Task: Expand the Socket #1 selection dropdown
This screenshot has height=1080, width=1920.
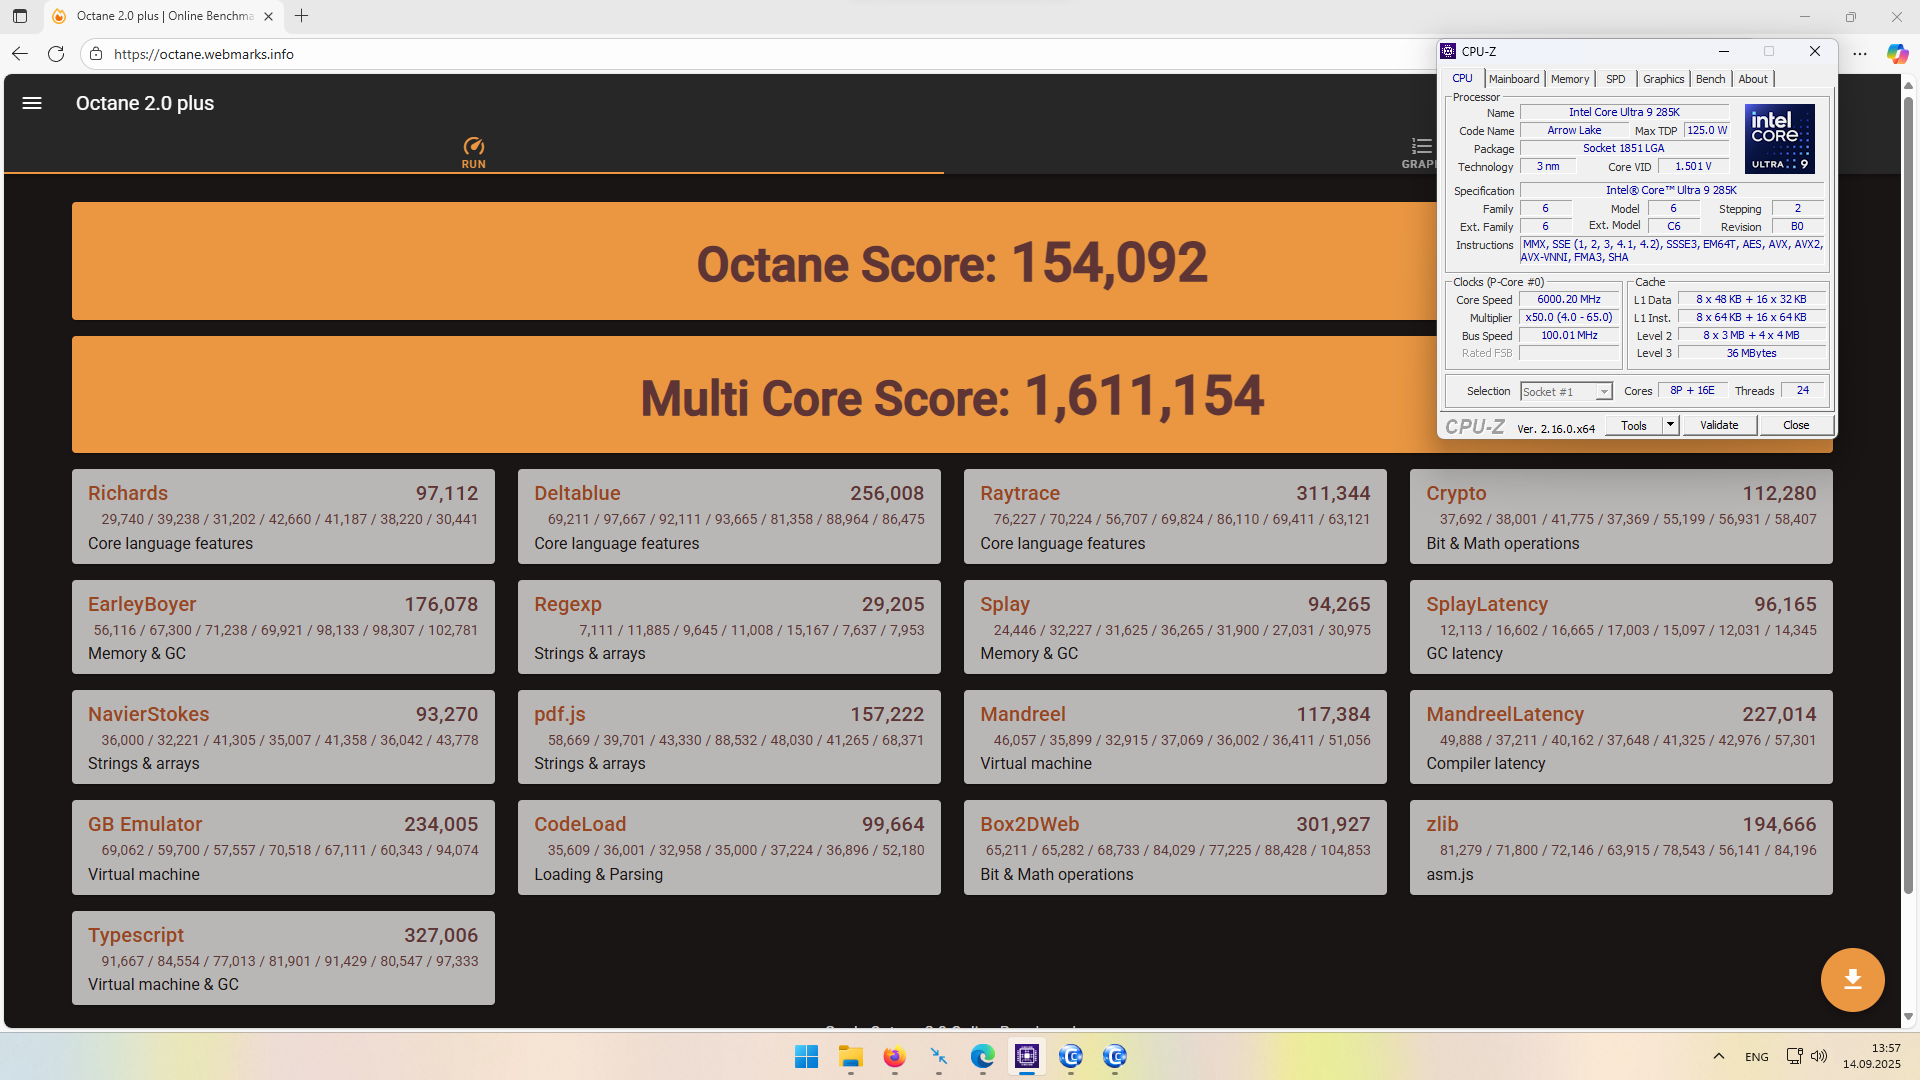Action: click(1603, 392)
